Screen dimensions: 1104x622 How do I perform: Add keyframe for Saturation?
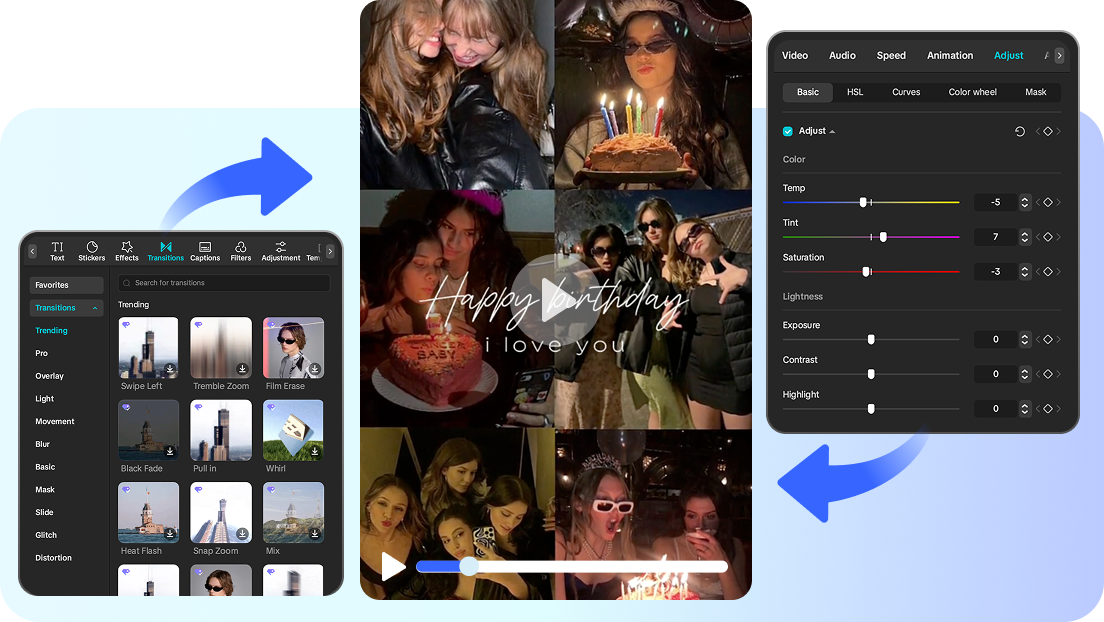tap(1048, 271)
